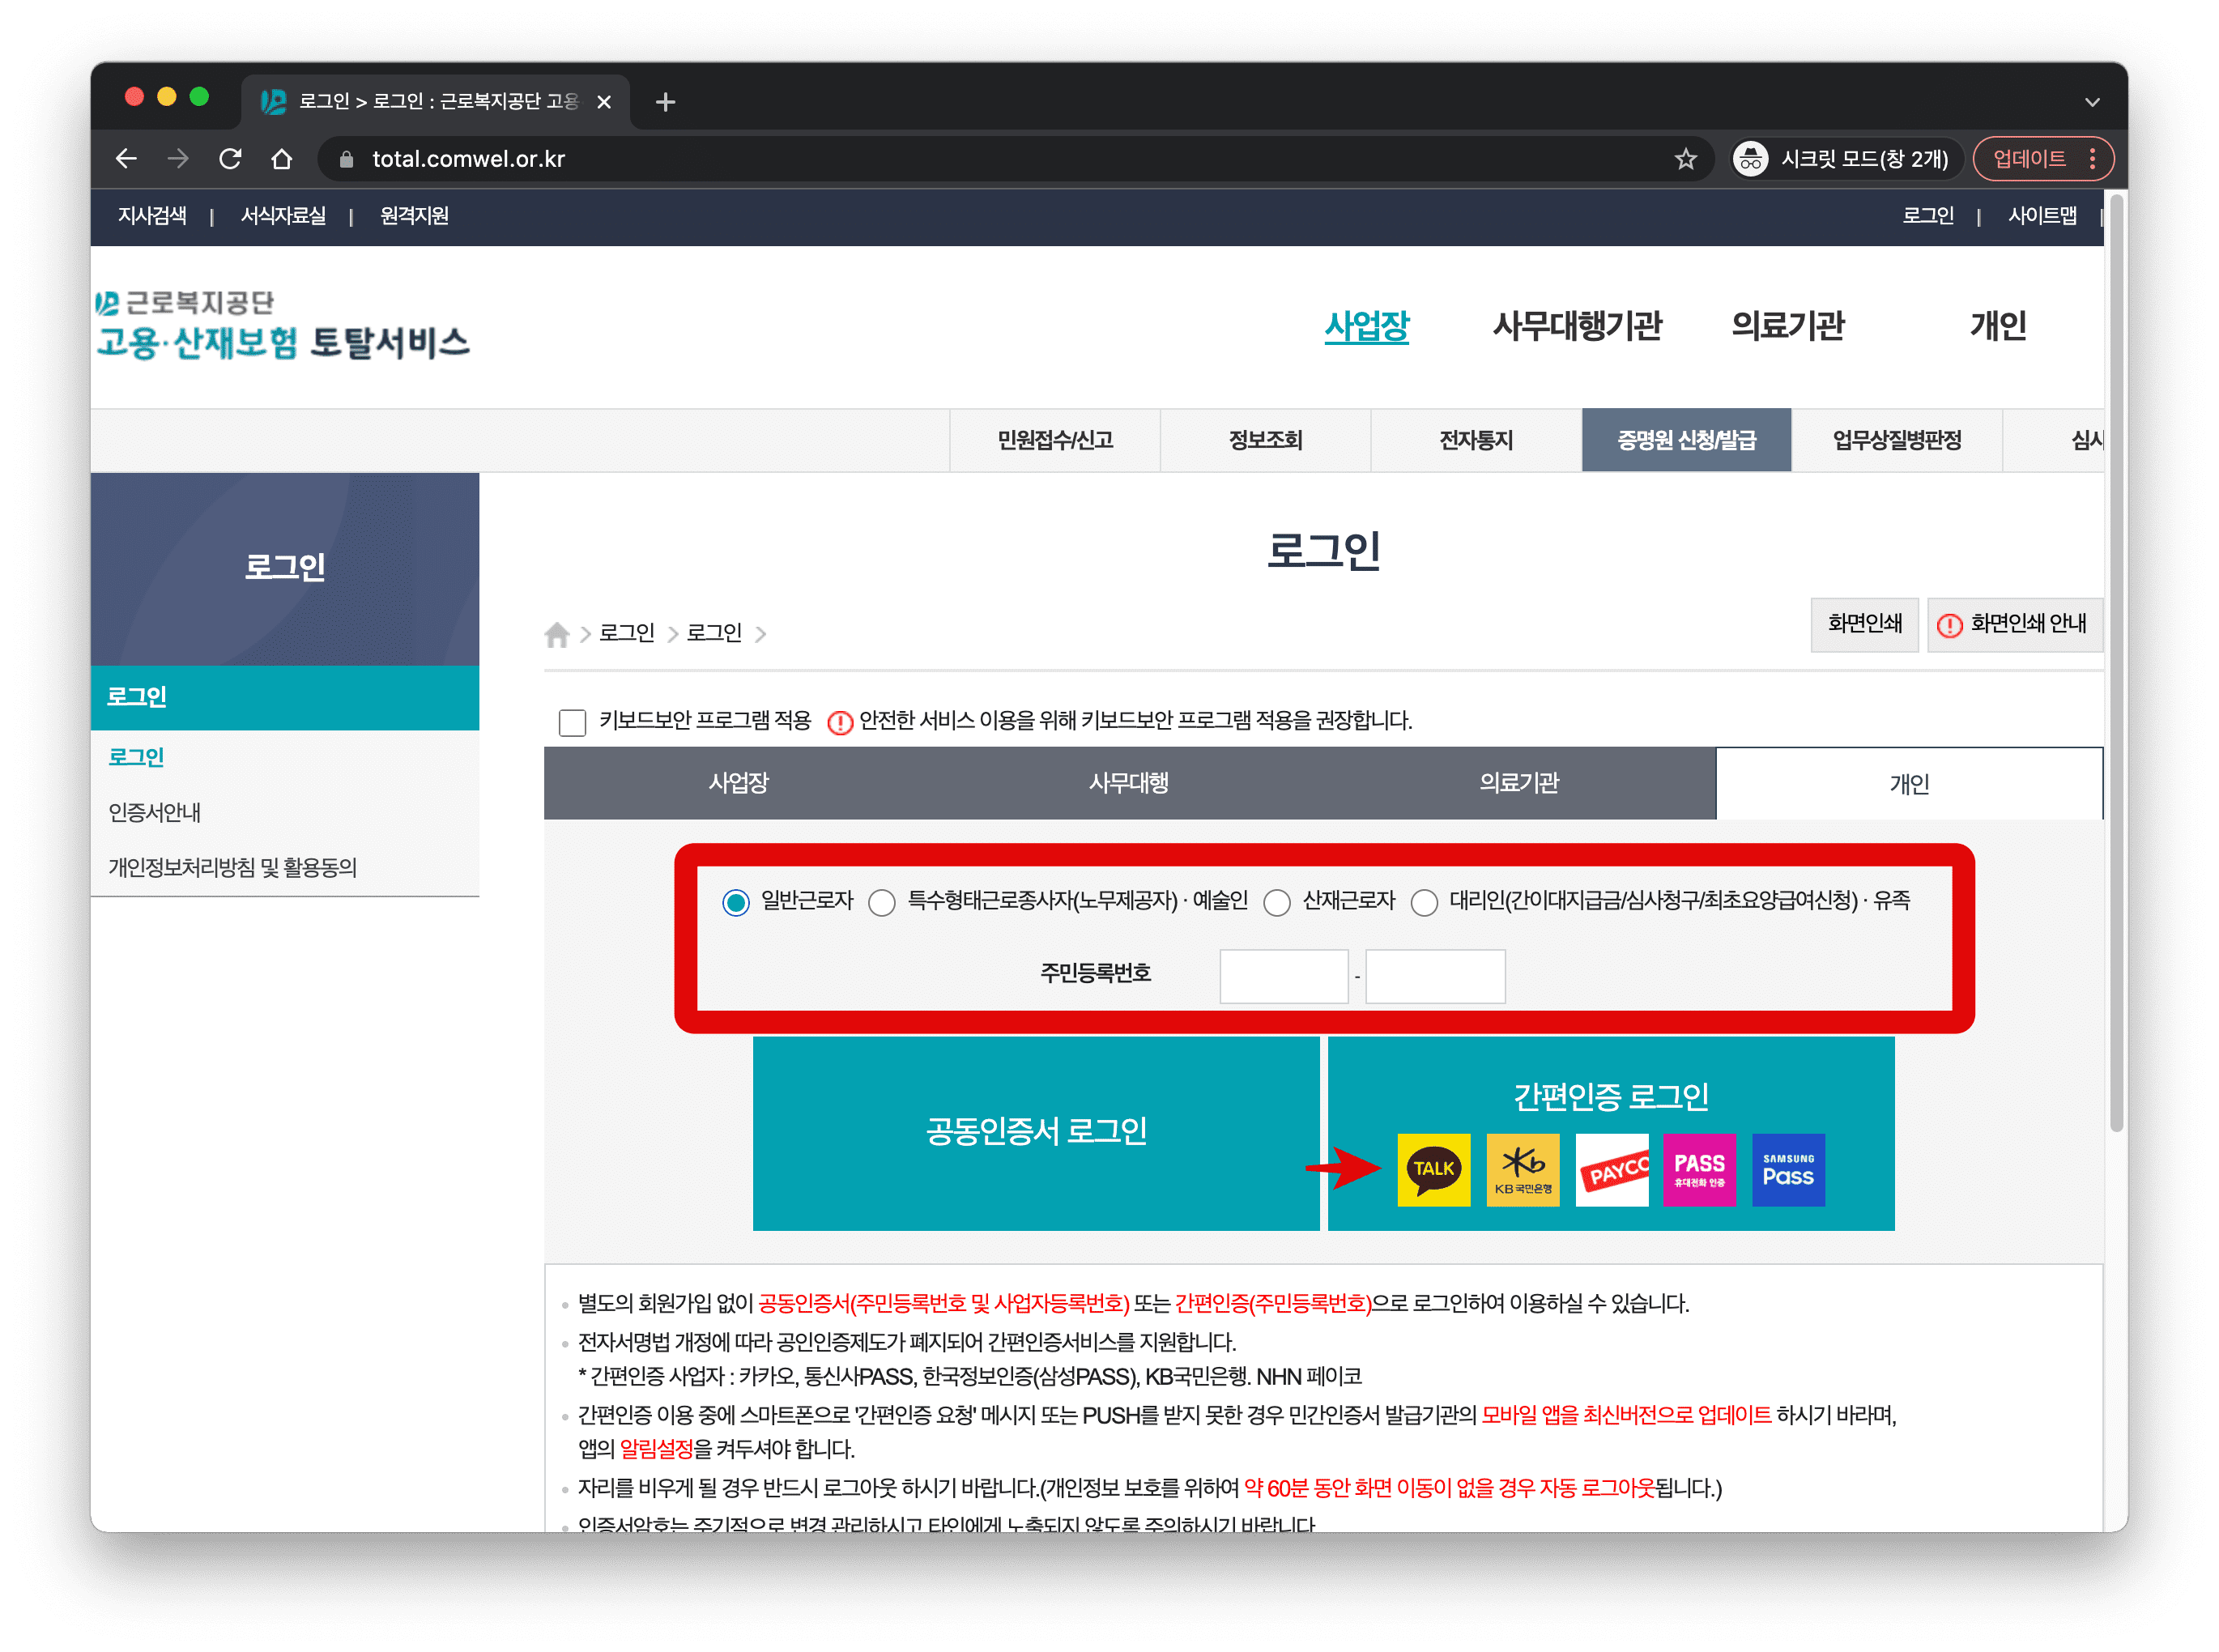
Task: Click the pink PASS authentication icon
Action: (x=1699, y=1169)
